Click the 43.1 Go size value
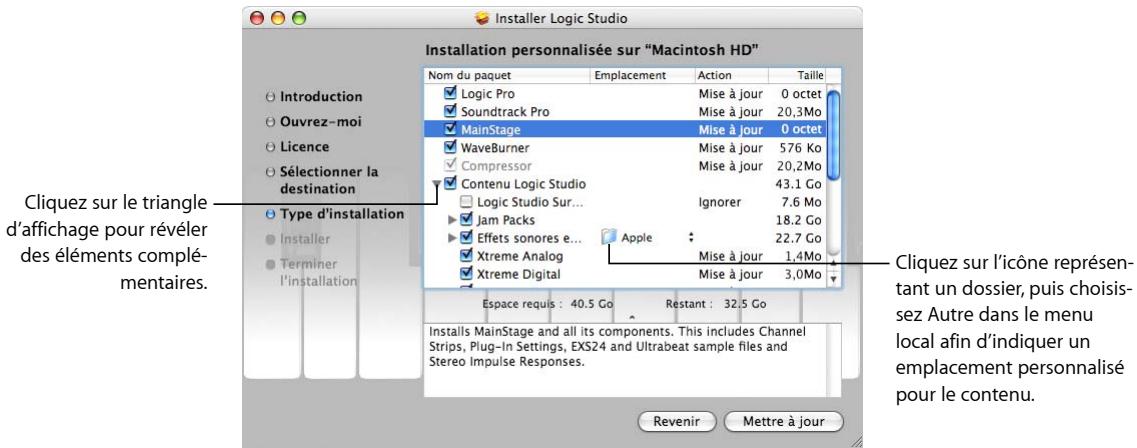 (798, 184)
